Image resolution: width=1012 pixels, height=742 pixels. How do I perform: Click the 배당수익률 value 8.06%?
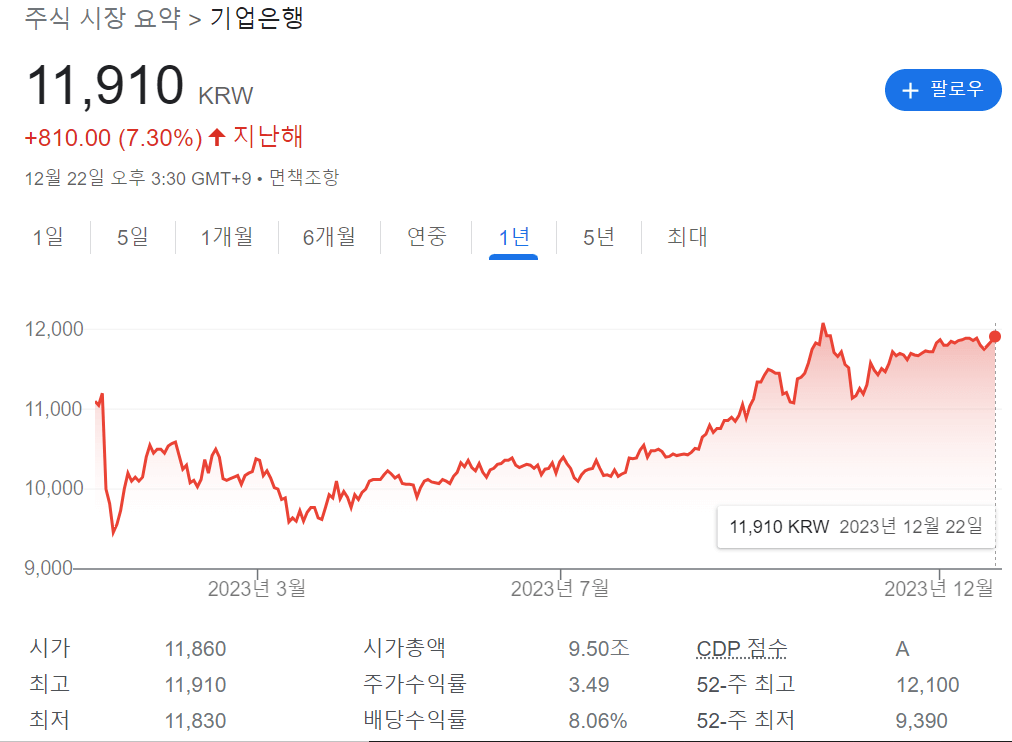click(x=597, y=719)
